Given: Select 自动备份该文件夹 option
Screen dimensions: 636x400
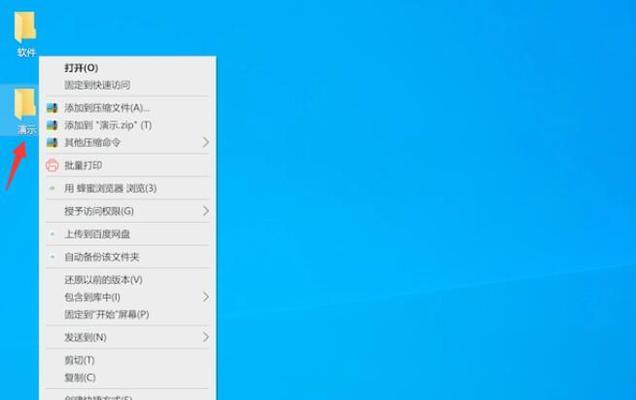Looking at the screenshot, I should (127, 257).
